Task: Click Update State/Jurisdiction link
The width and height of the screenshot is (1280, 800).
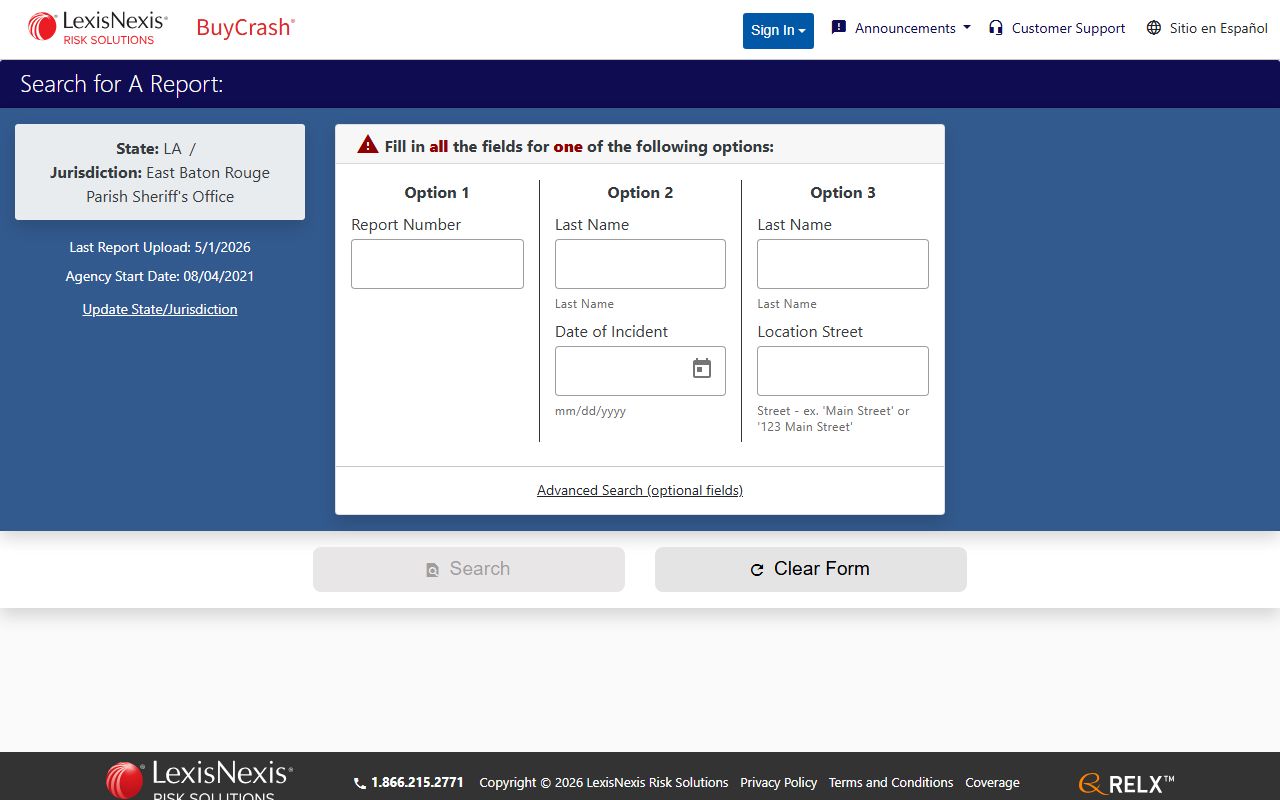Action: [x=160, y=309]
